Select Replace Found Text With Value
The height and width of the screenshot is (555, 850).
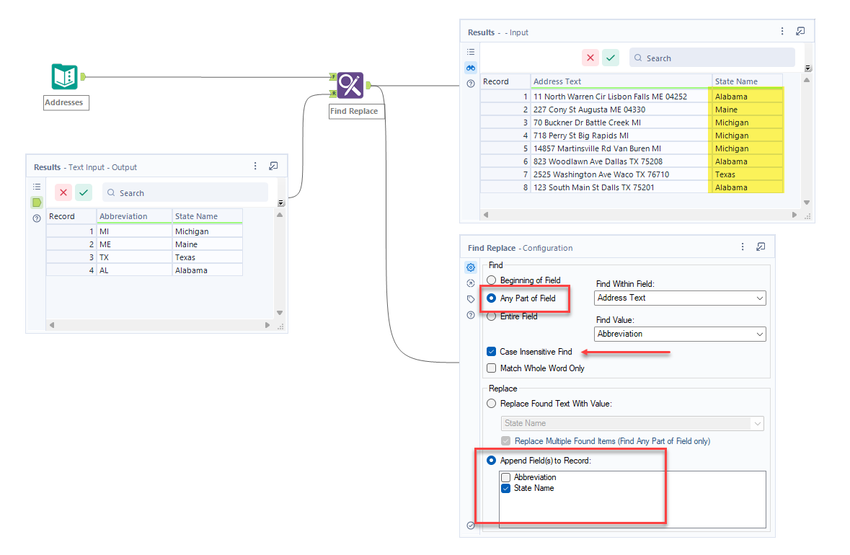pos(491,403)
